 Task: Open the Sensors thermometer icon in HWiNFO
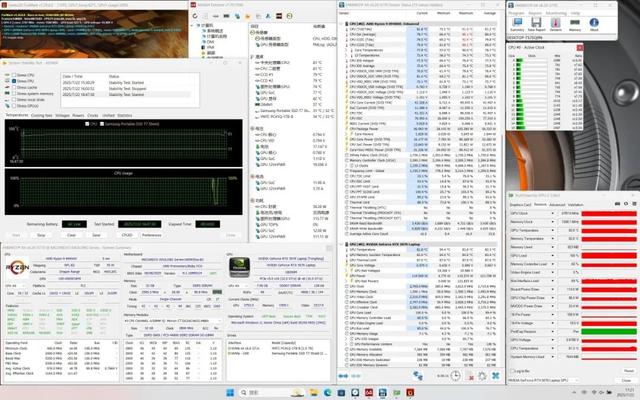point(556,23)
